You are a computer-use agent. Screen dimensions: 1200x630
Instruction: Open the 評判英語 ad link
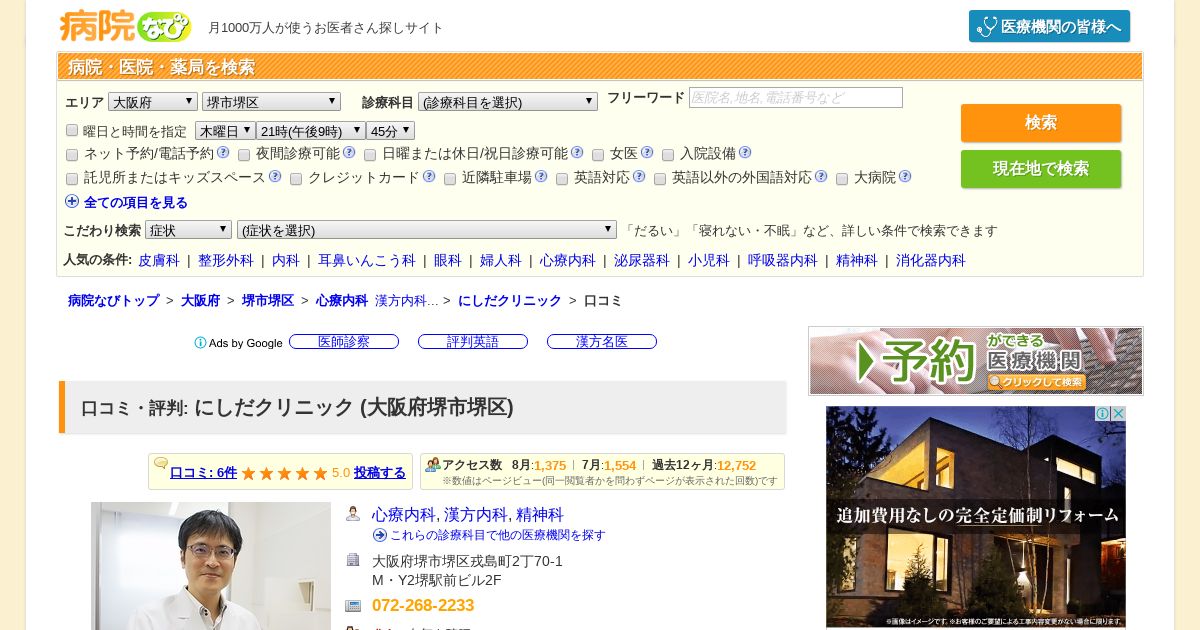tap(473, 342)
